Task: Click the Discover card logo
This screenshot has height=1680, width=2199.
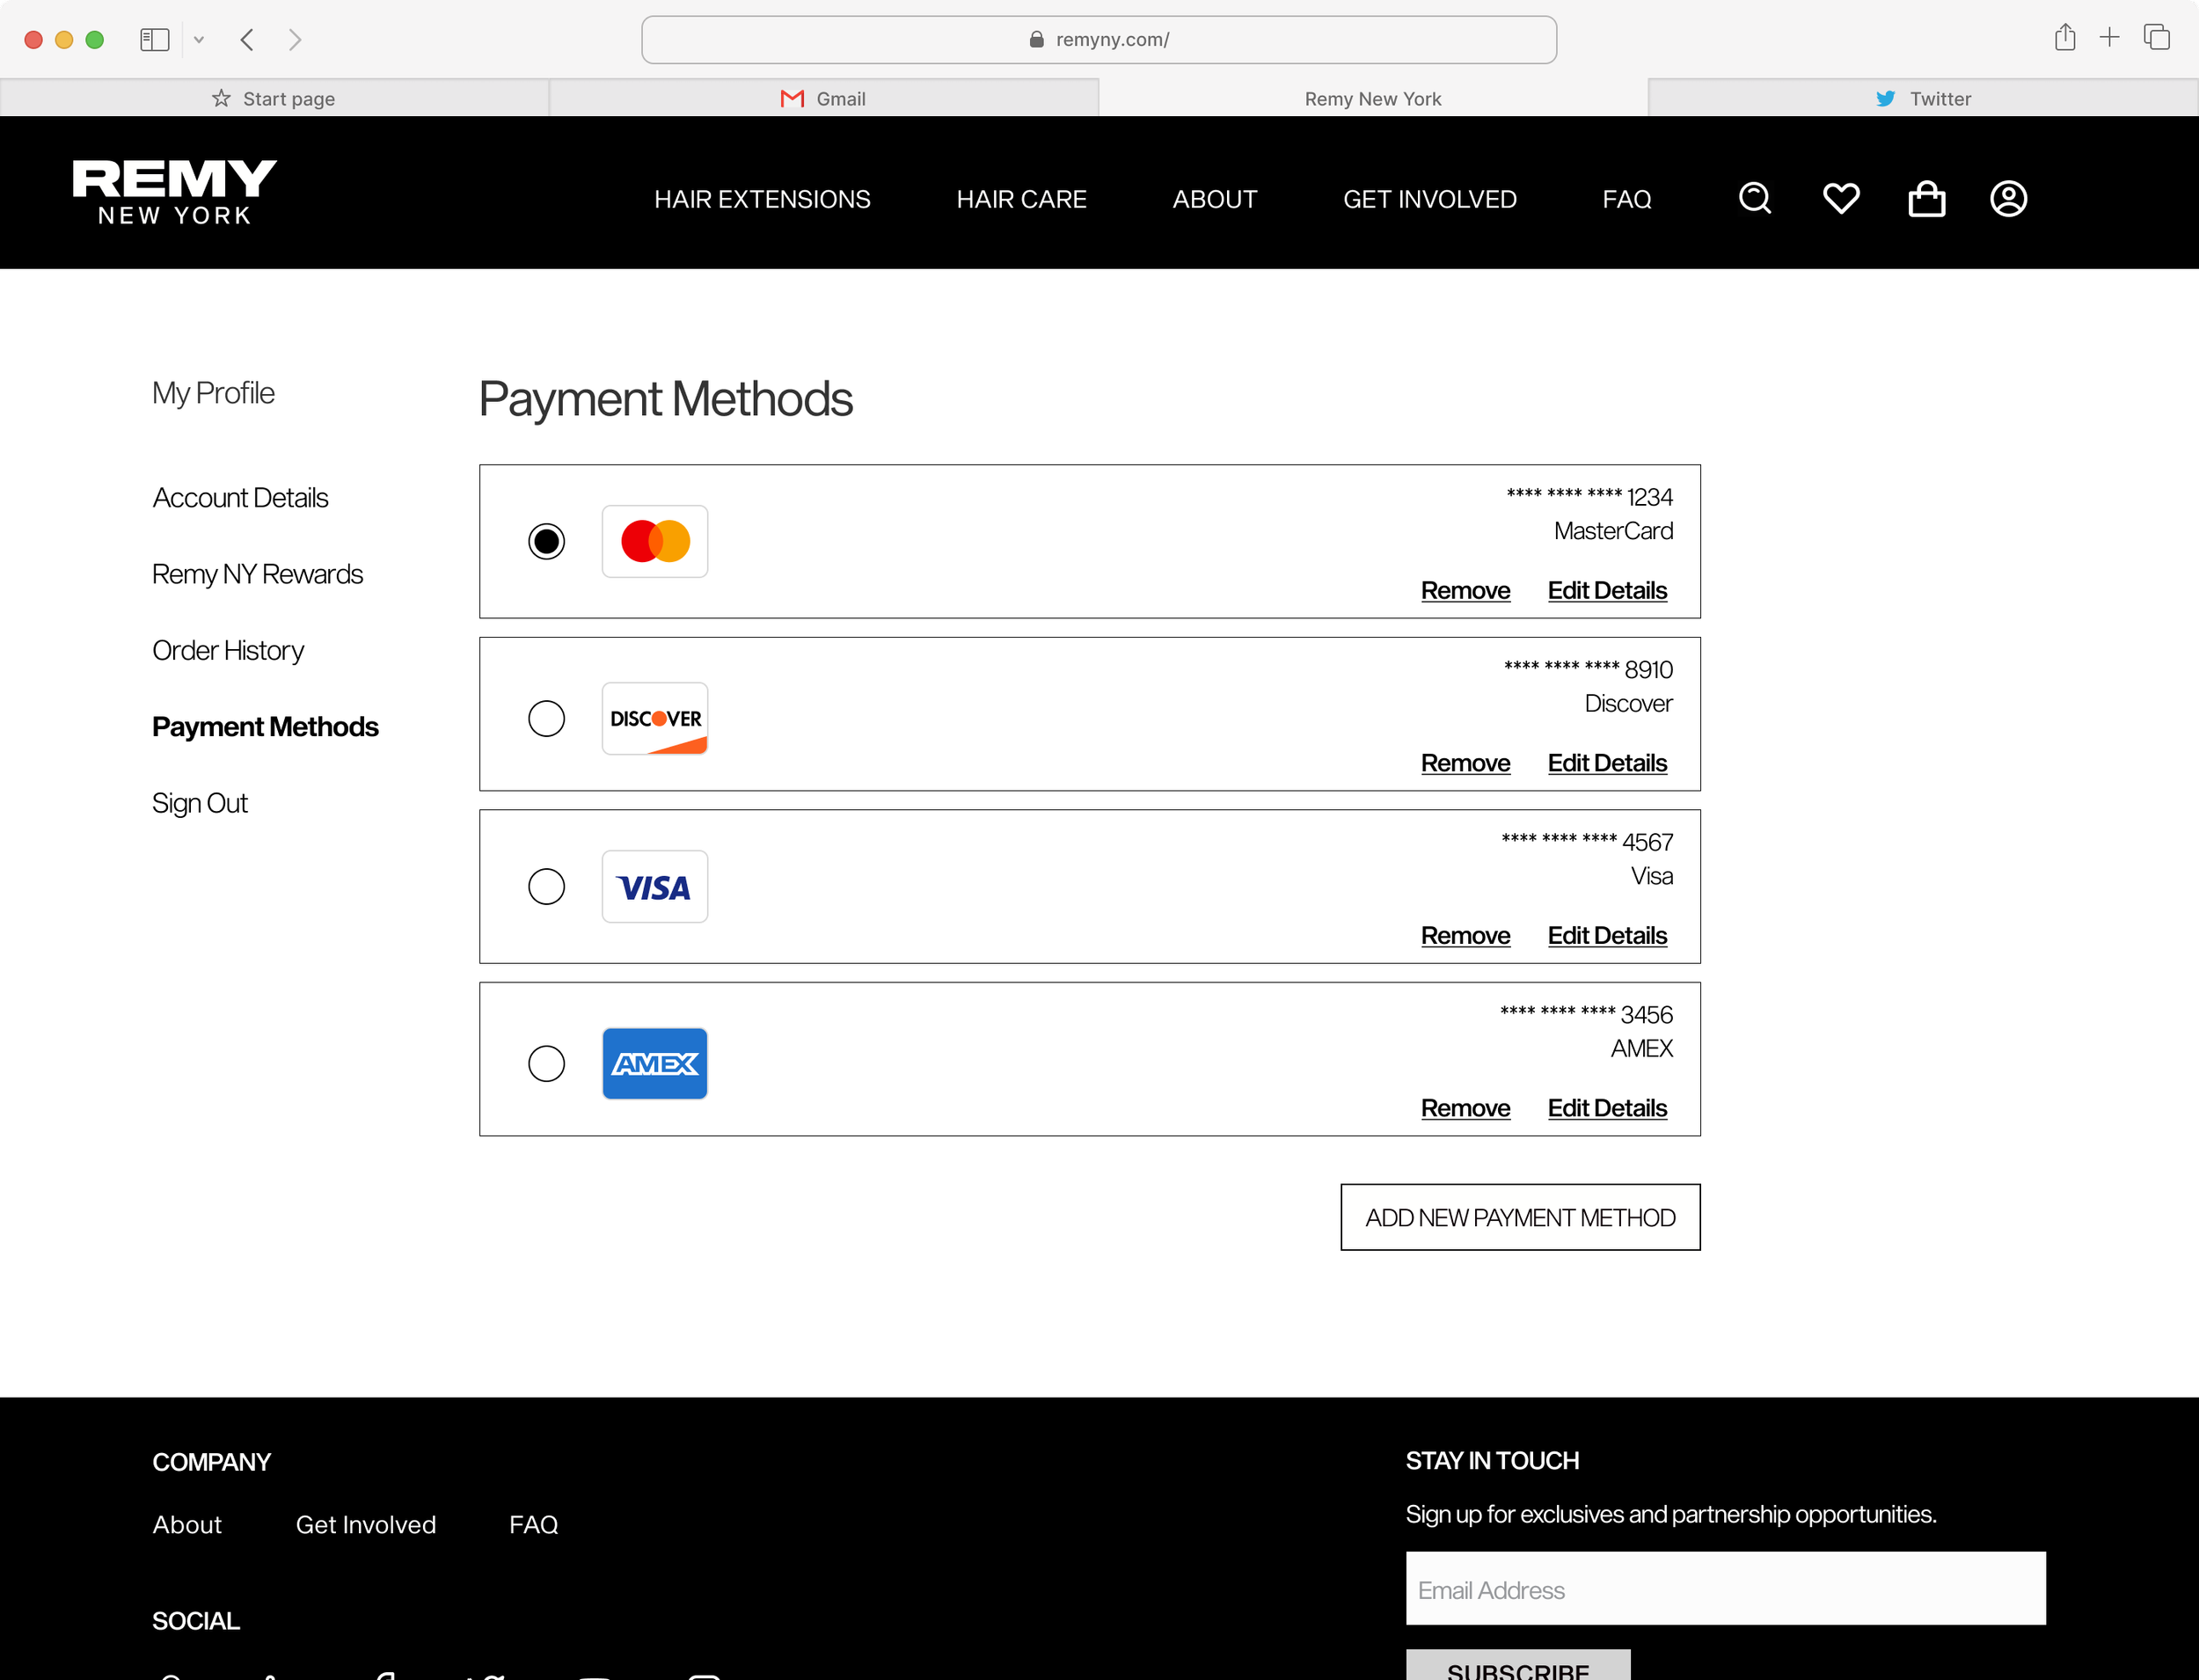Action: (x=655, y=718)
